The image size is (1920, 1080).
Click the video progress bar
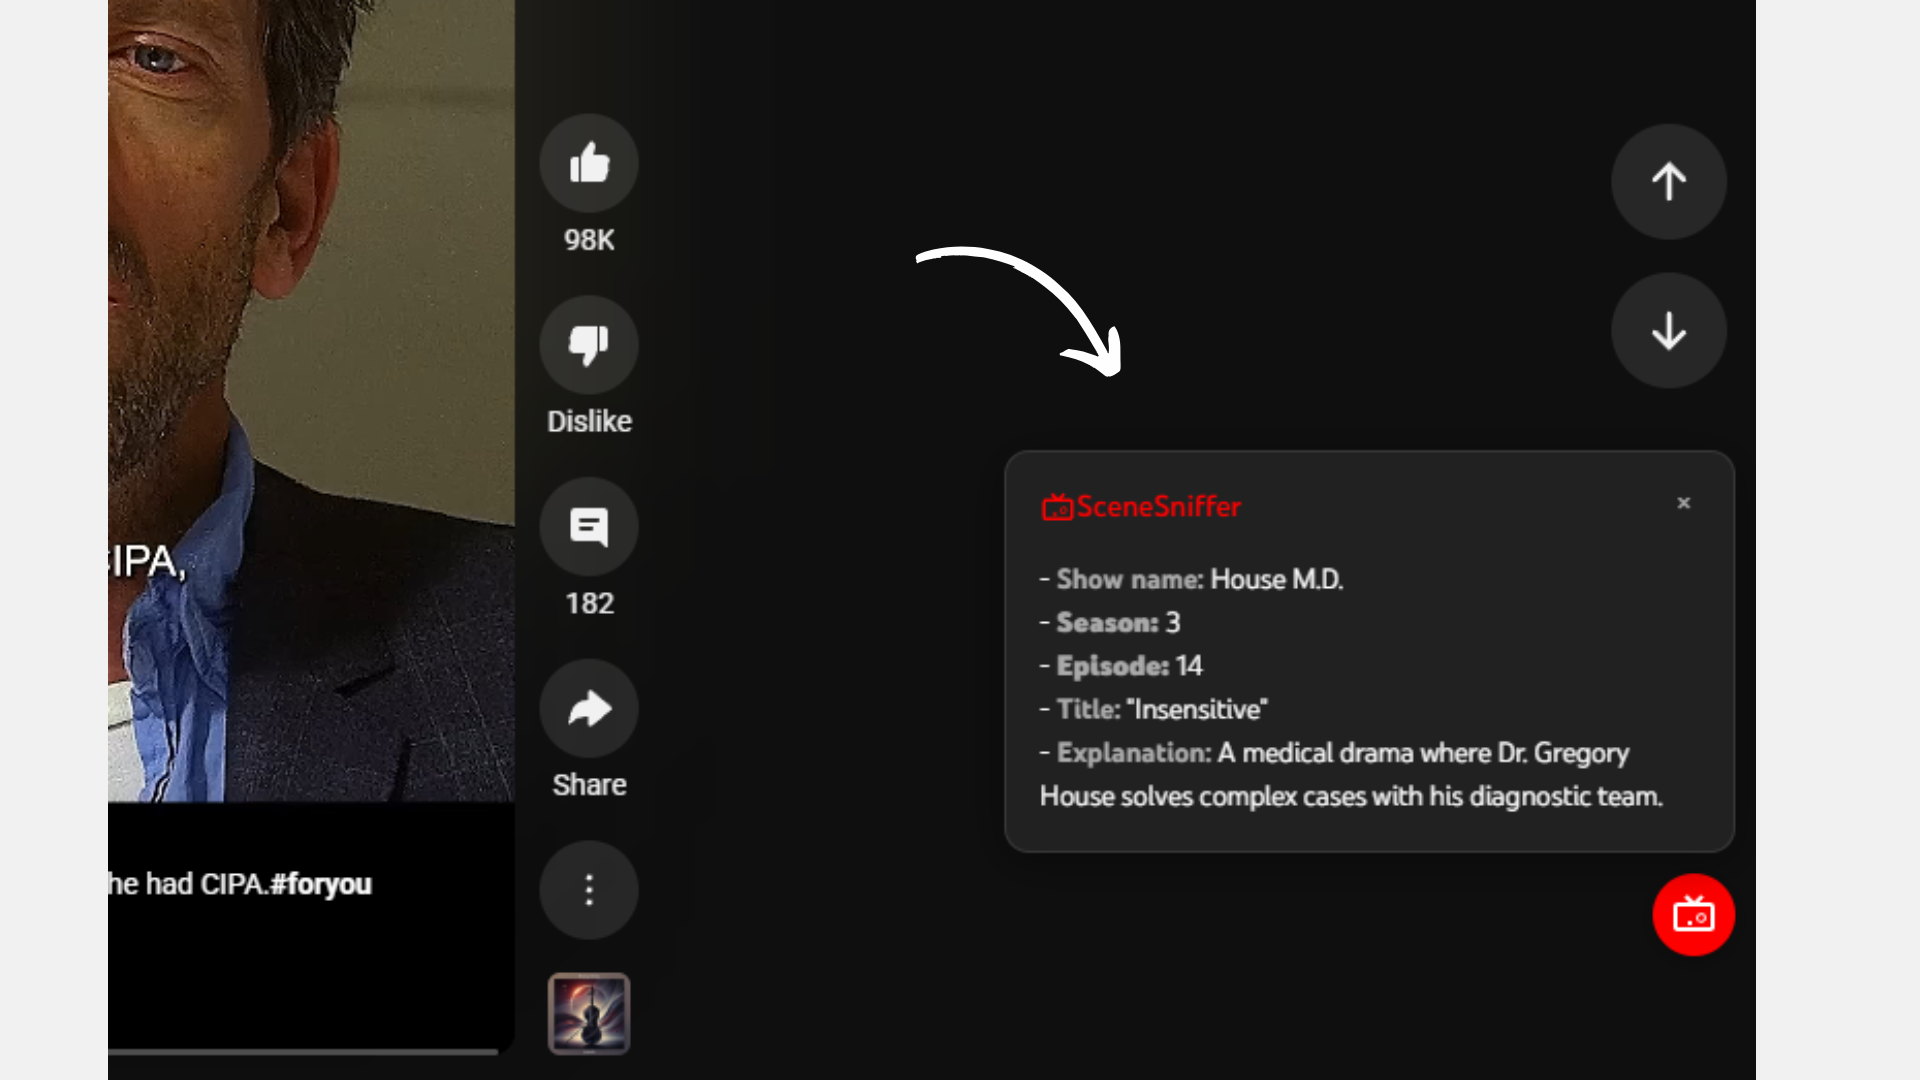point(303,1051)
